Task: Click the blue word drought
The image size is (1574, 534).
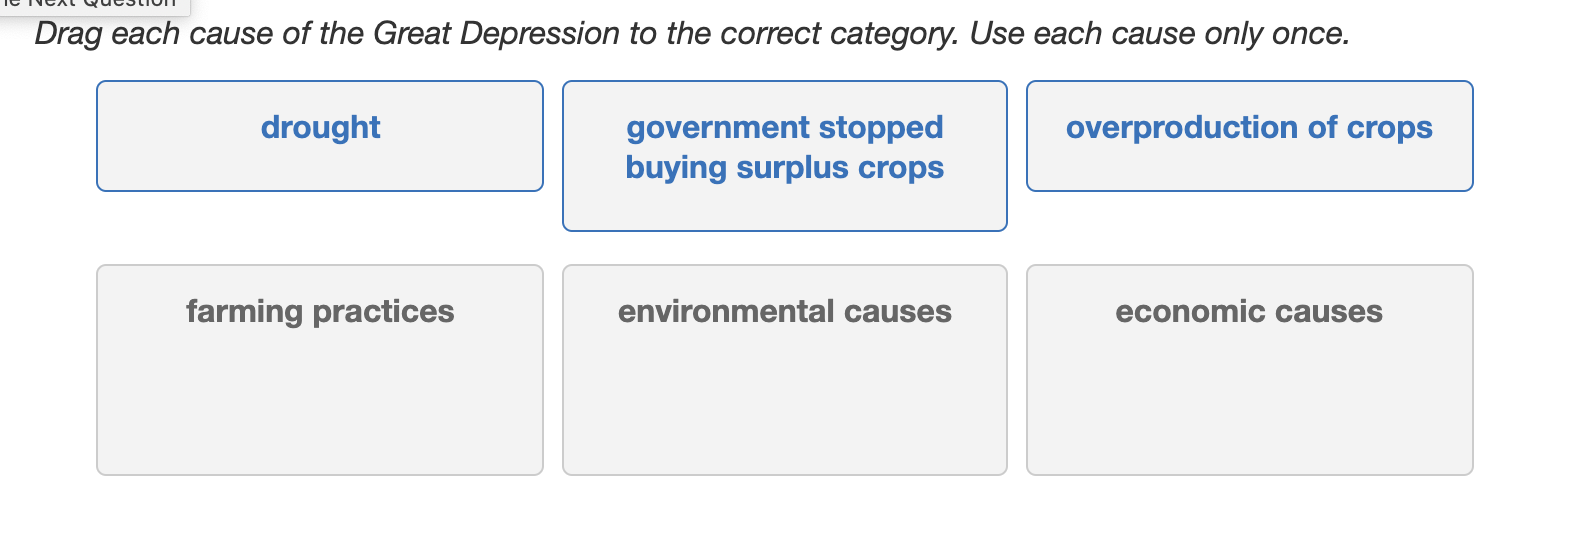Action: 320,128
